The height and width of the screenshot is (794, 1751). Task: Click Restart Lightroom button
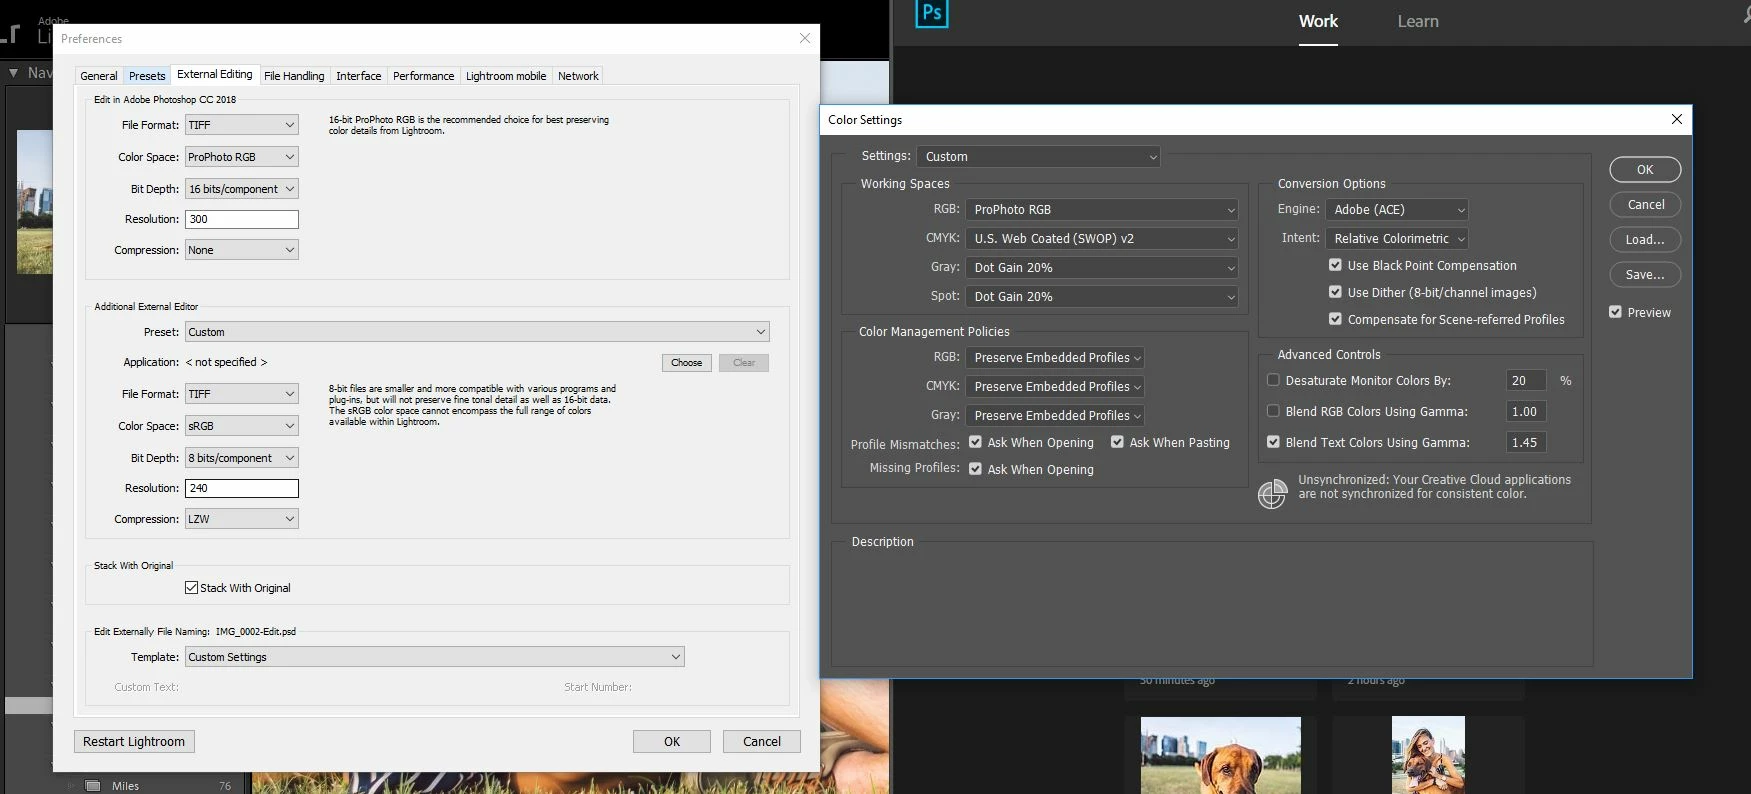(x=134, y=741)
